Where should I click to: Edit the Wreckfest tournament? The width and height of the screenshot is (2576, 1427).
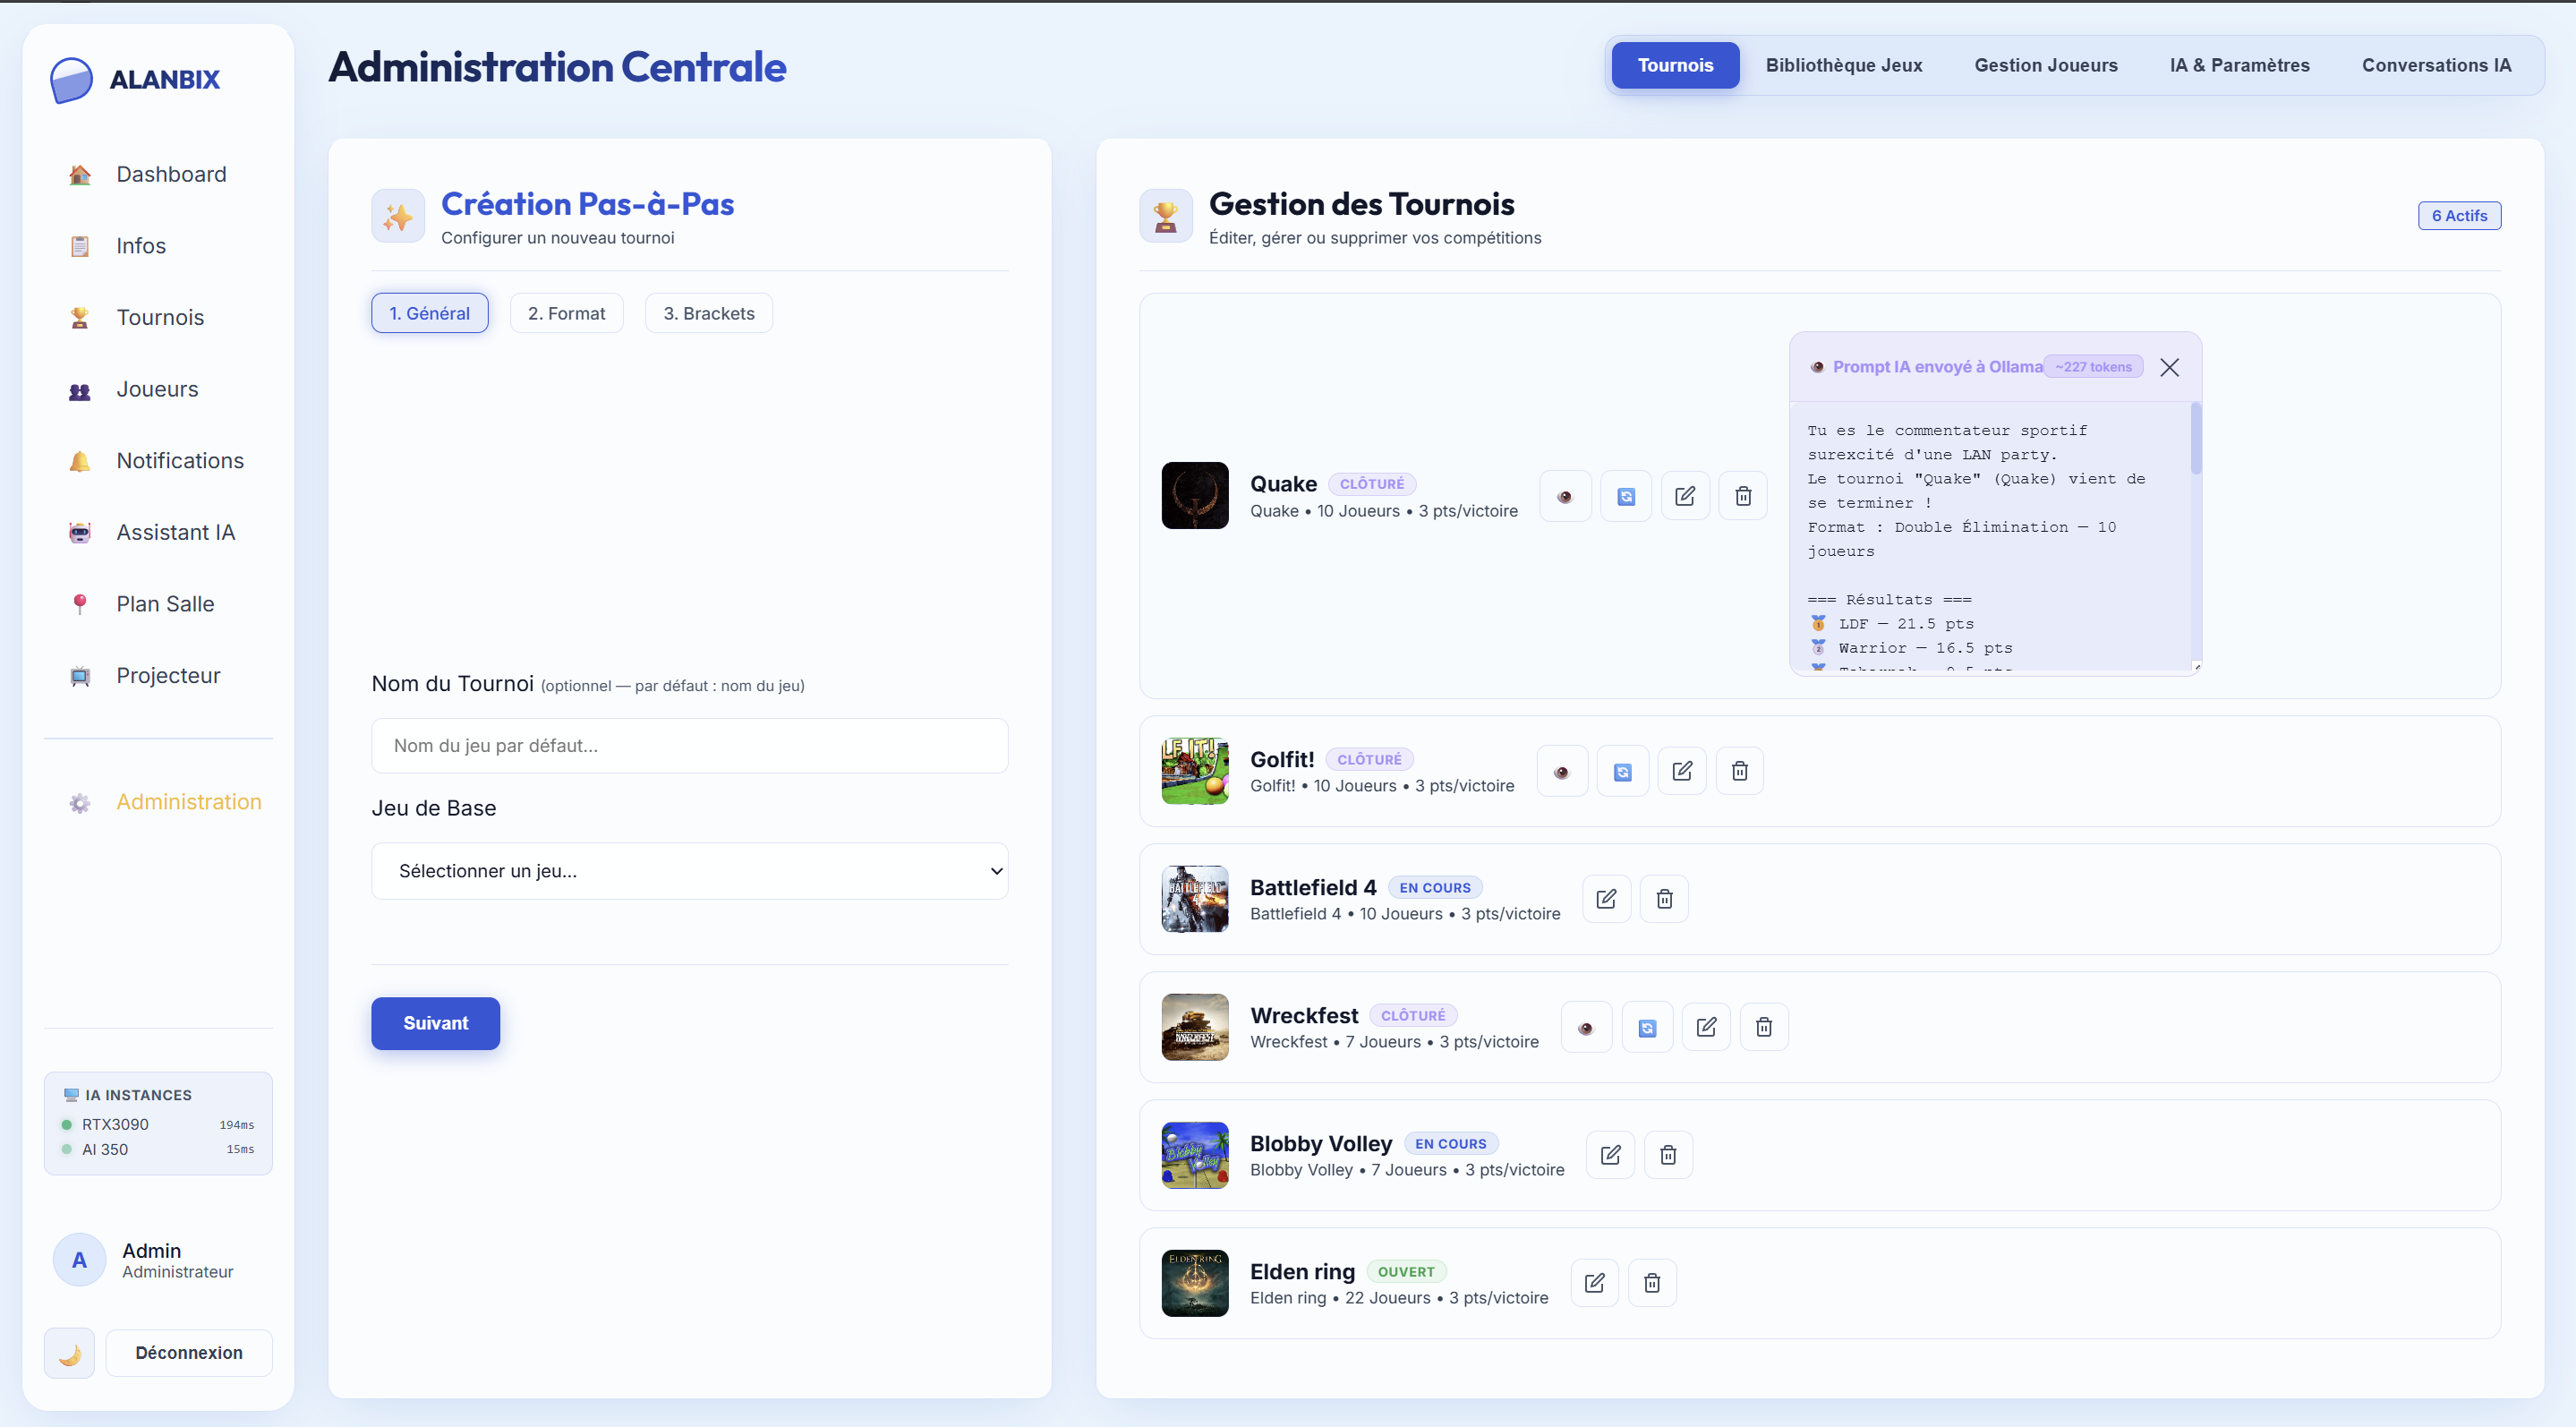pyautogui.click(x=1706, y=1027)
